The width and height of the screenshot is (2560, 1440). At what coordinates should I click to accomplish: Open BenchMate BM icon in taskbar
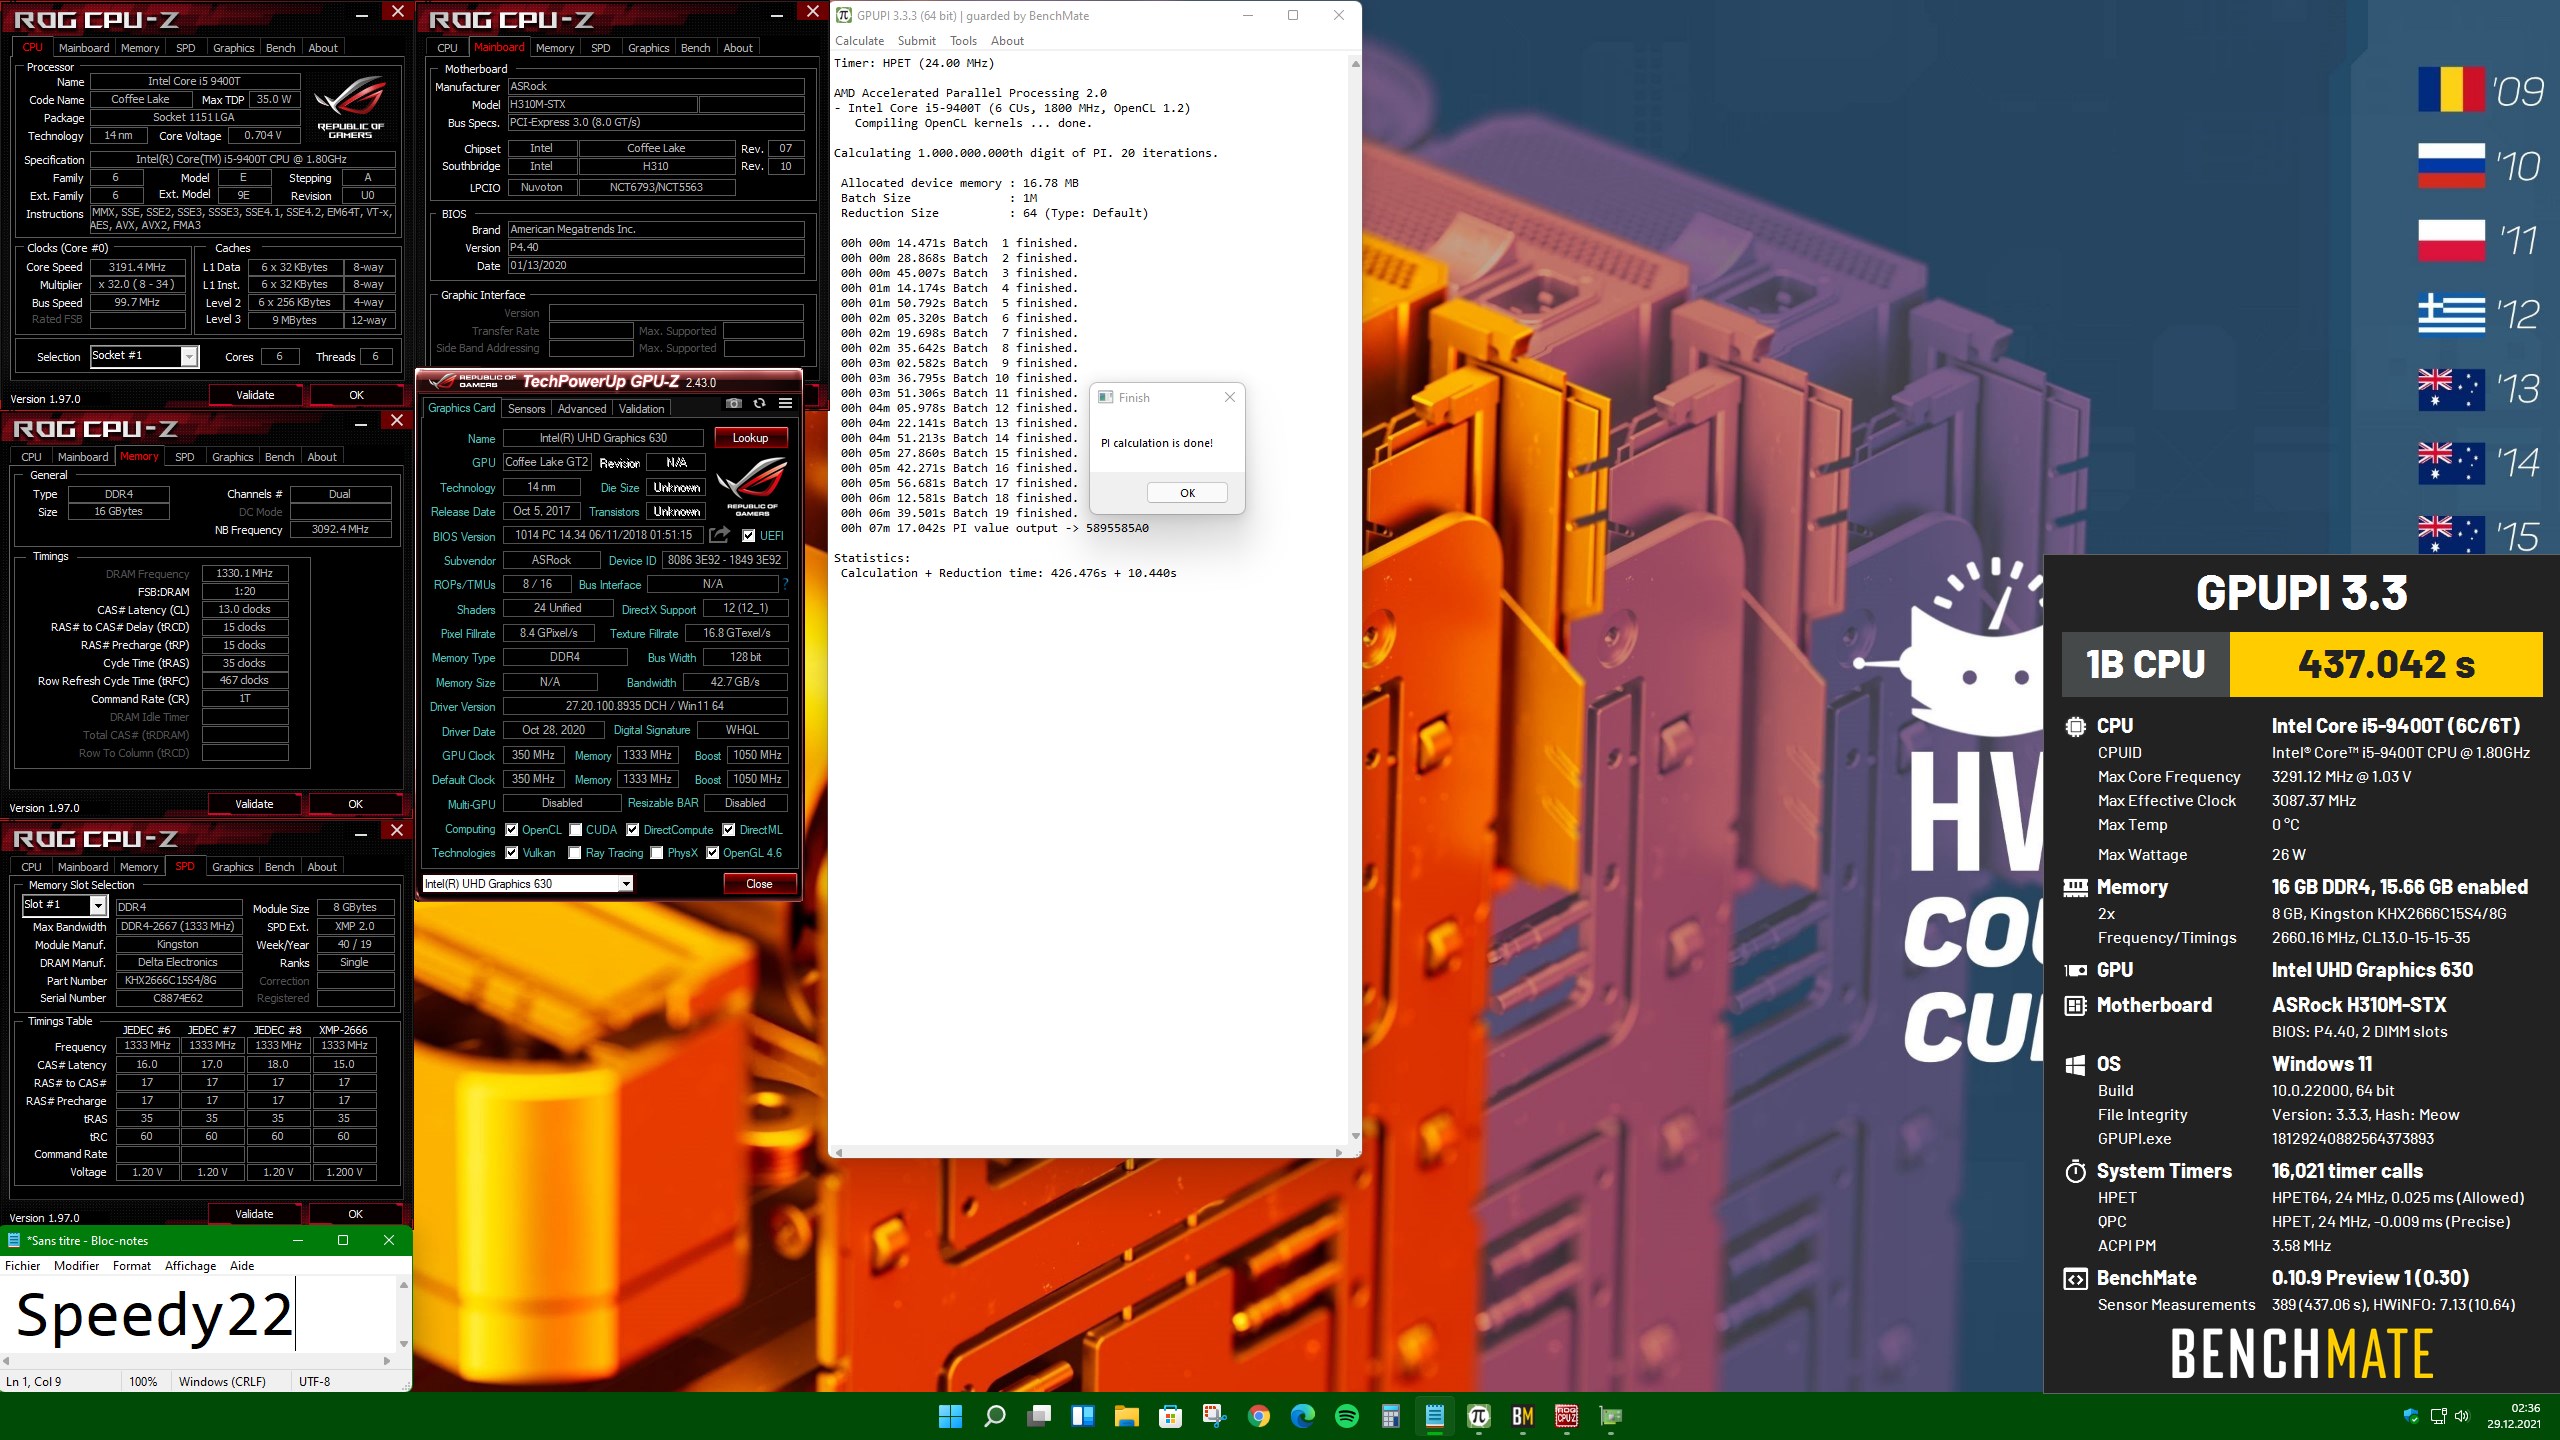1522,1416
